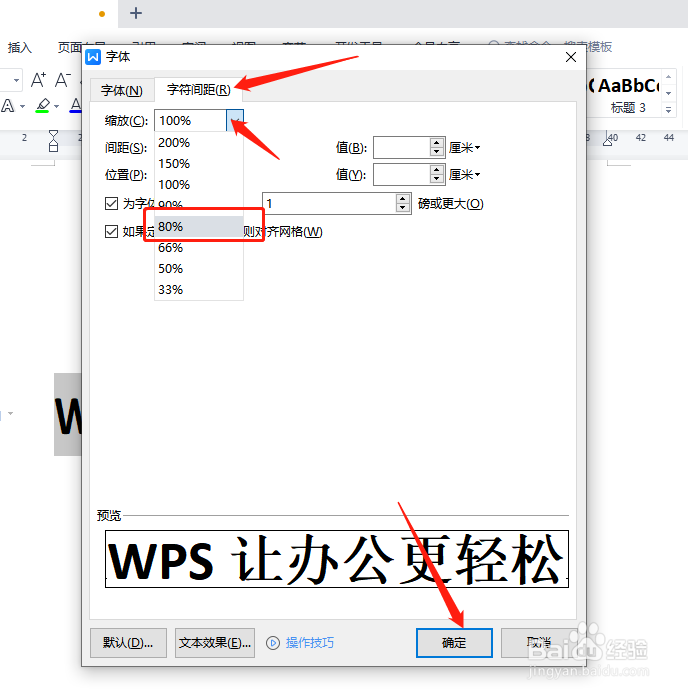Screen dimensions: 688x695
Task: Decrease 值(B) with down spinner
Action: (437, 152)
